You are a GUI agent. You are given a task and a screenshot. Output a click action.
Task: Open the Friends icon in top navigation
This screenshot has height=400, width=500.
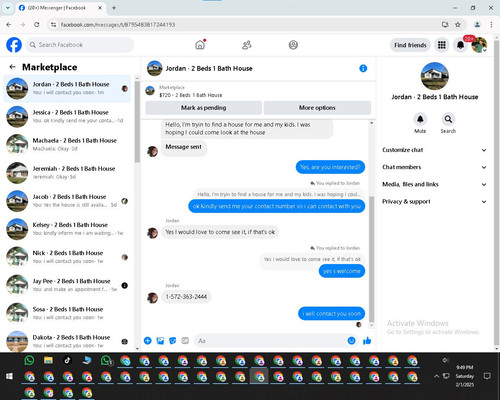(247, 45)
